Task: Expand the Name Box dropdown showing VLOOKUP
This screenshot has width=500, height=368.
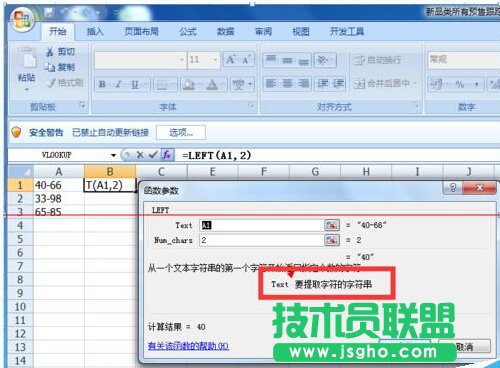Action: coord(114,155)
